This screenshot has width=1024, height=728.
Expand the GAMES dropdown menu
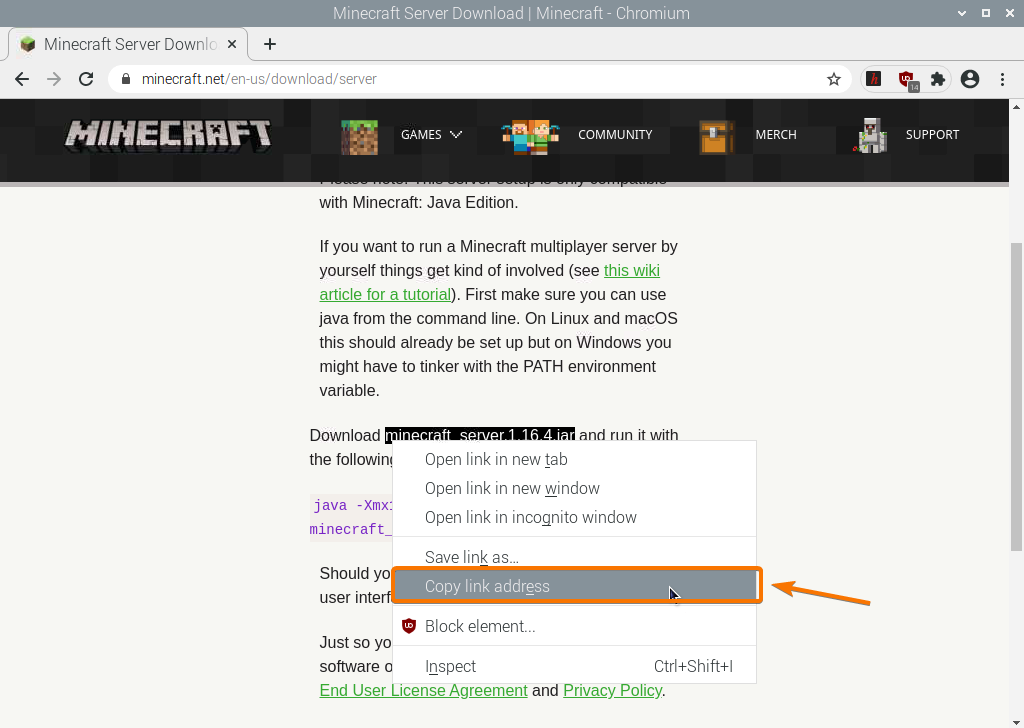tap(432, 135)
